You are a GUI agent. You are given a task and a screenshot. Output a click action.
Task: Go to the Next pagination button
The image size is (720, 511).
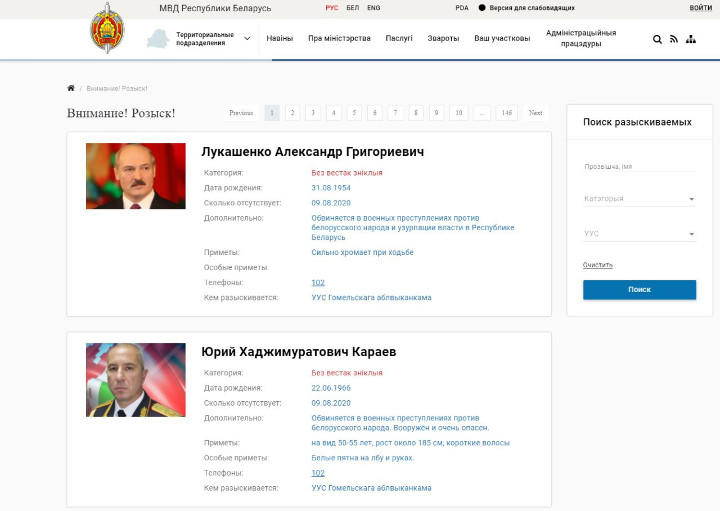pos(535,113)
